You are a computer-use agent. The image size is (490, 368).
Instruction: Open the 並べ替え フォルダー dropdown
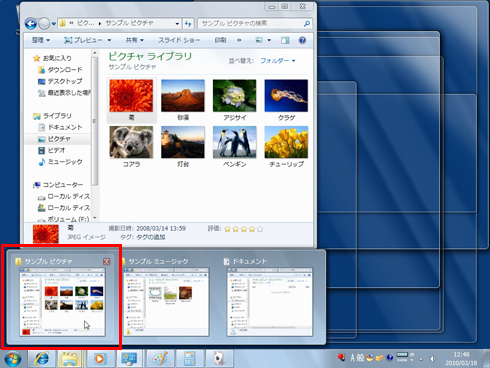click(277, 61)
